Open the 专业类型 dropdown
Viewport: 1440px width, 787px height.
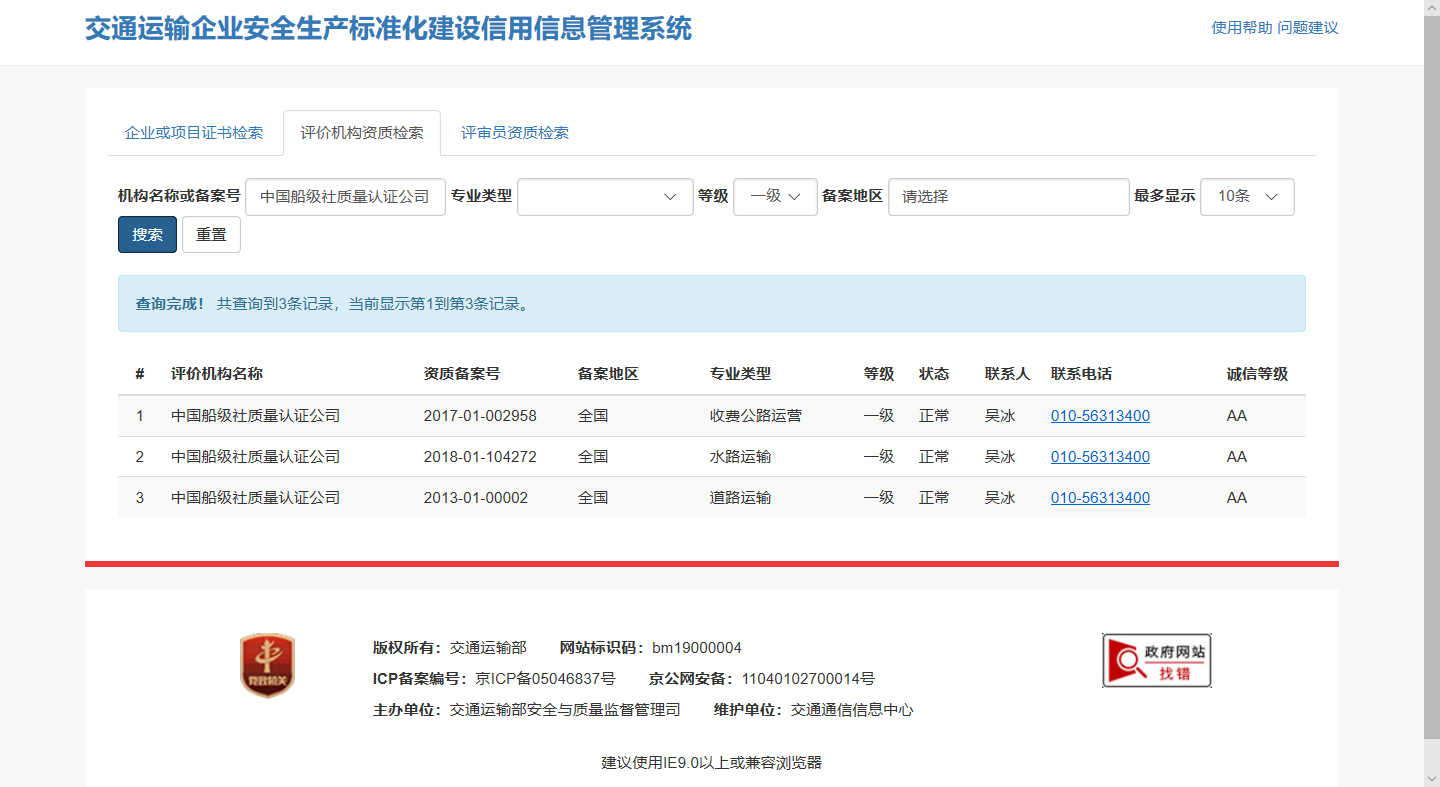605,197
